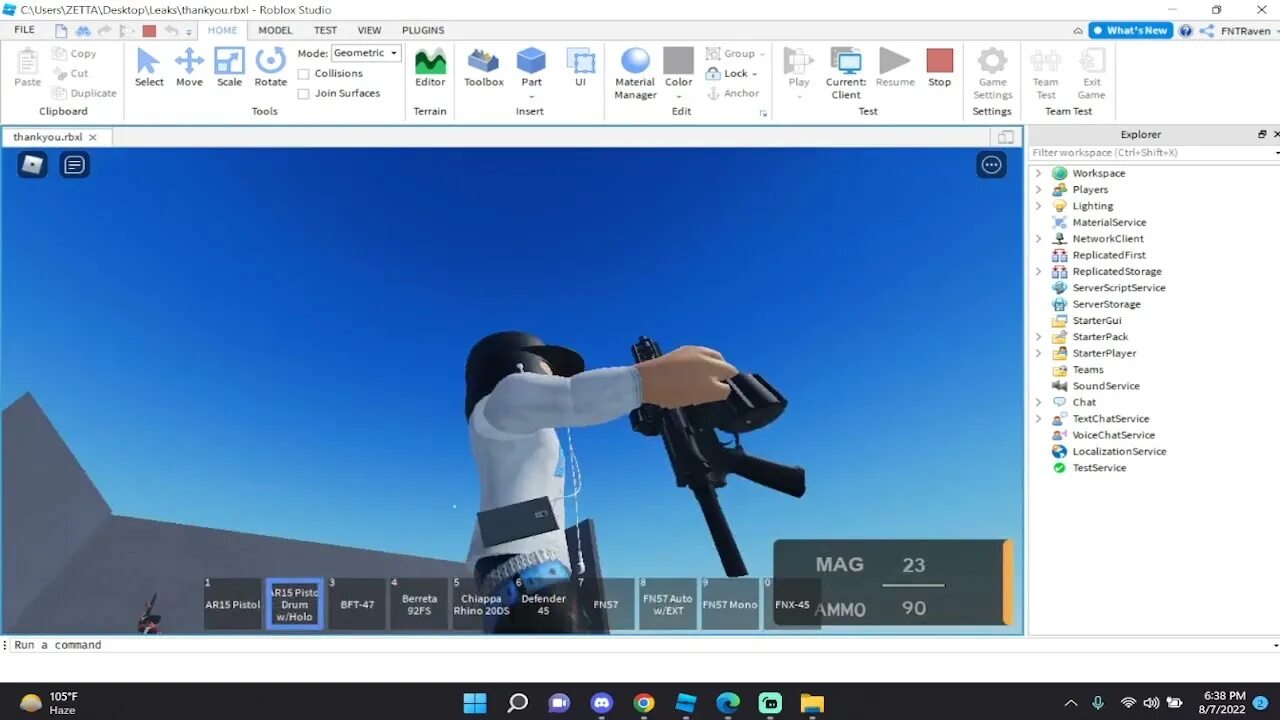Open Discord from the taskbar
Screen dimensions: 1280x720
tap(601, 703)
